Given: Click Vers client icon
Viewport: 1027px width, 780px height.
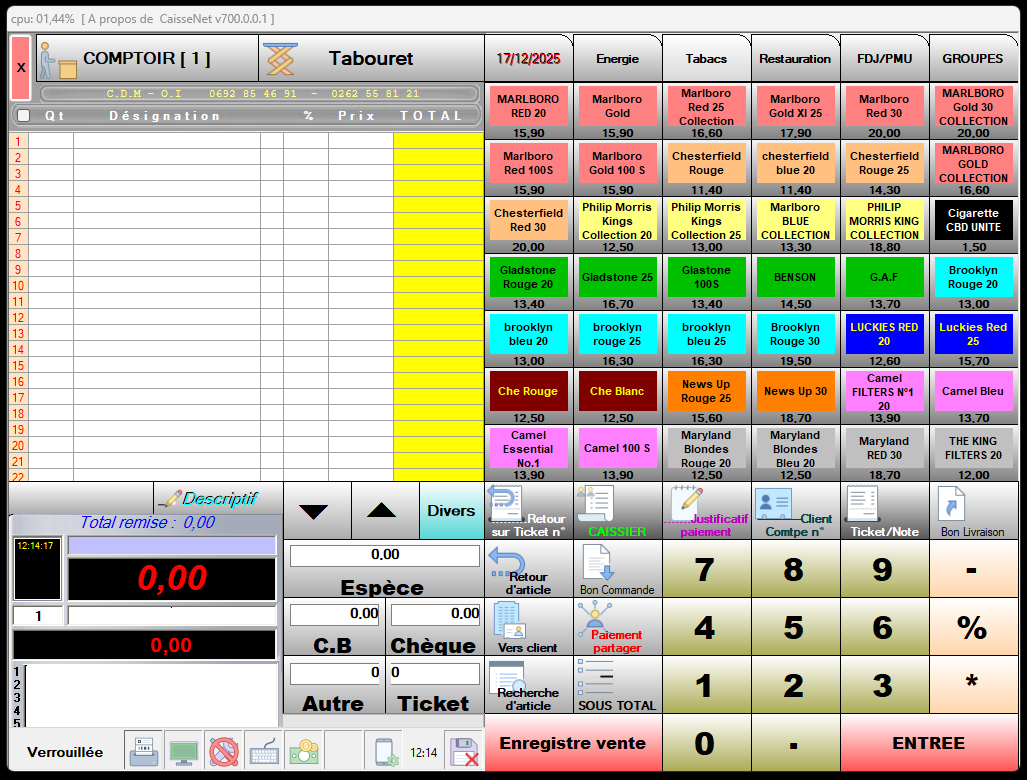Looking at the screenshot, I should pyautogui.click(x=529, y=627).
